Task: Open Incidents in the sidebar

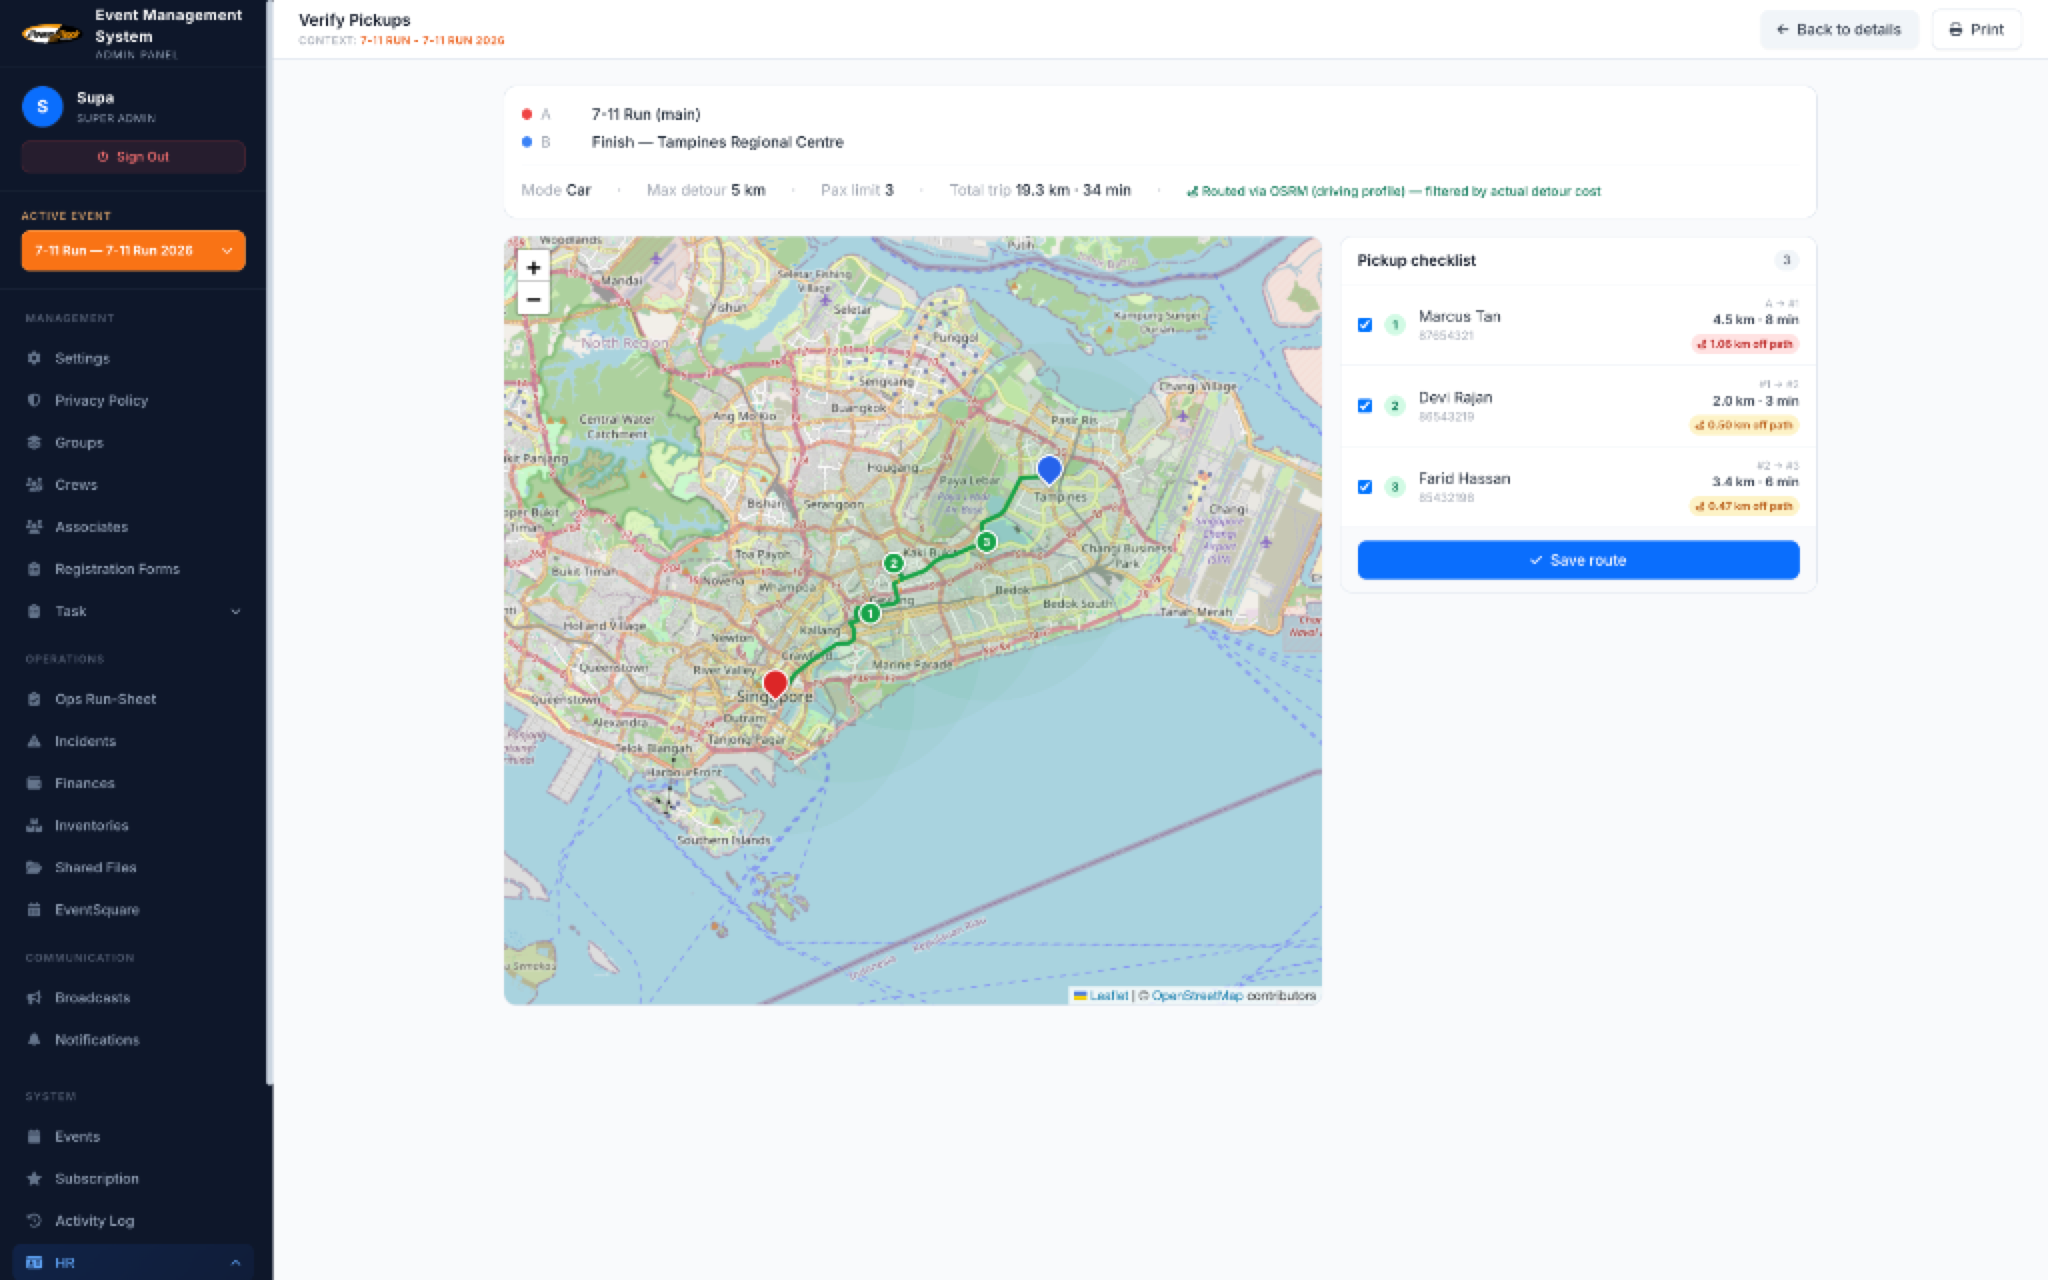Action: 133,741
